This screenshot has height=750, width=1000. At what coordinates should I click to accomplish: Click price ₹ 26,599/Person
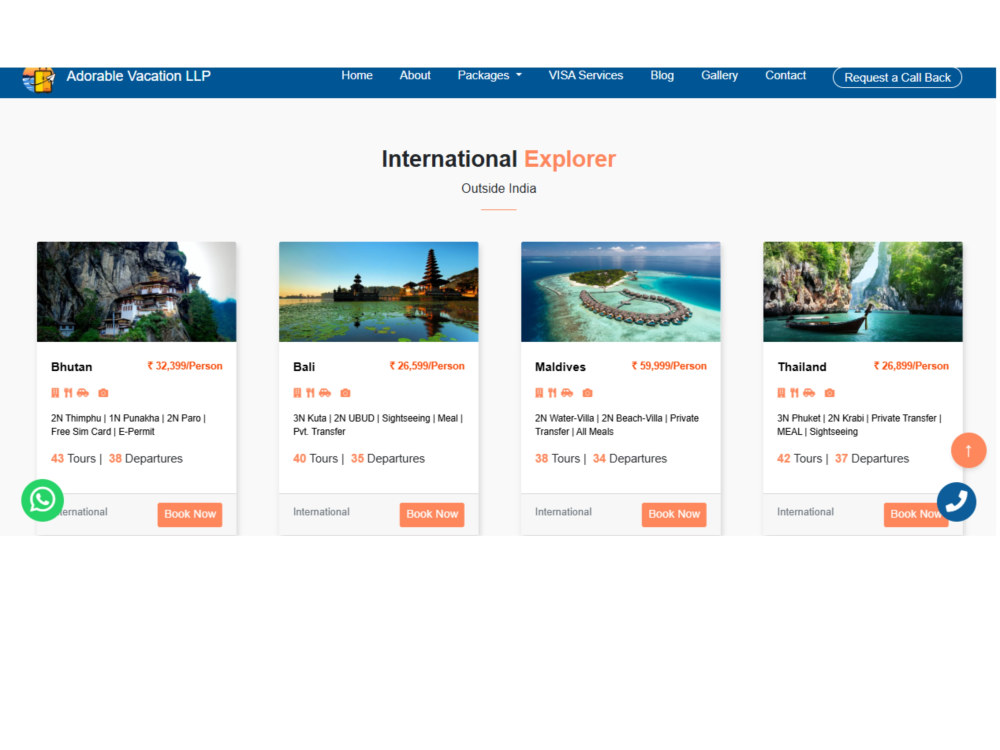click(x=427, y=366)
